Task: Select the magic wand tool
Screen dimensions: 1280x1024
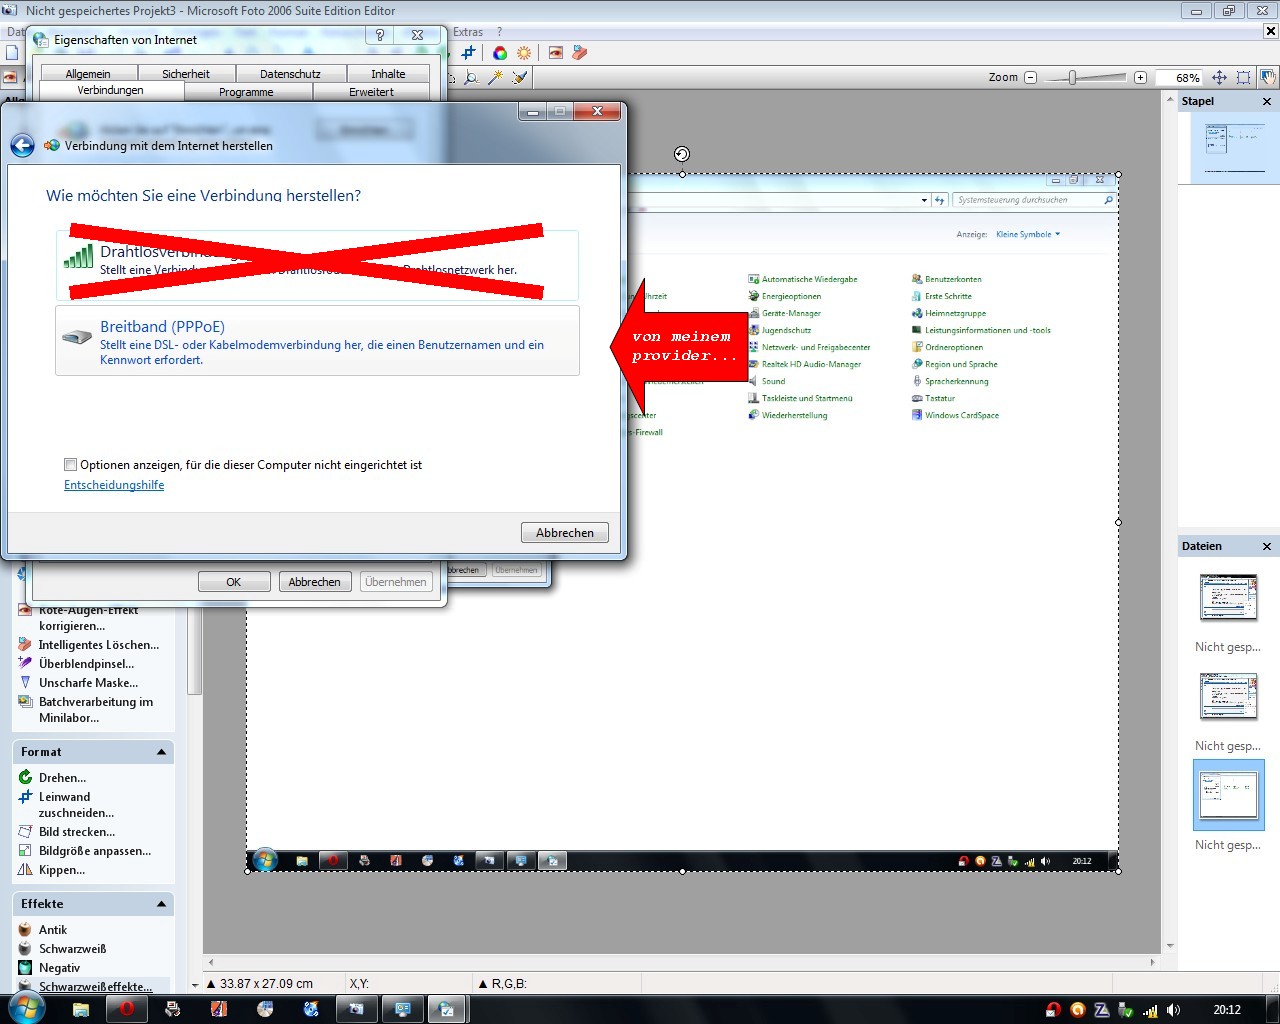Action: click(495, 77)
